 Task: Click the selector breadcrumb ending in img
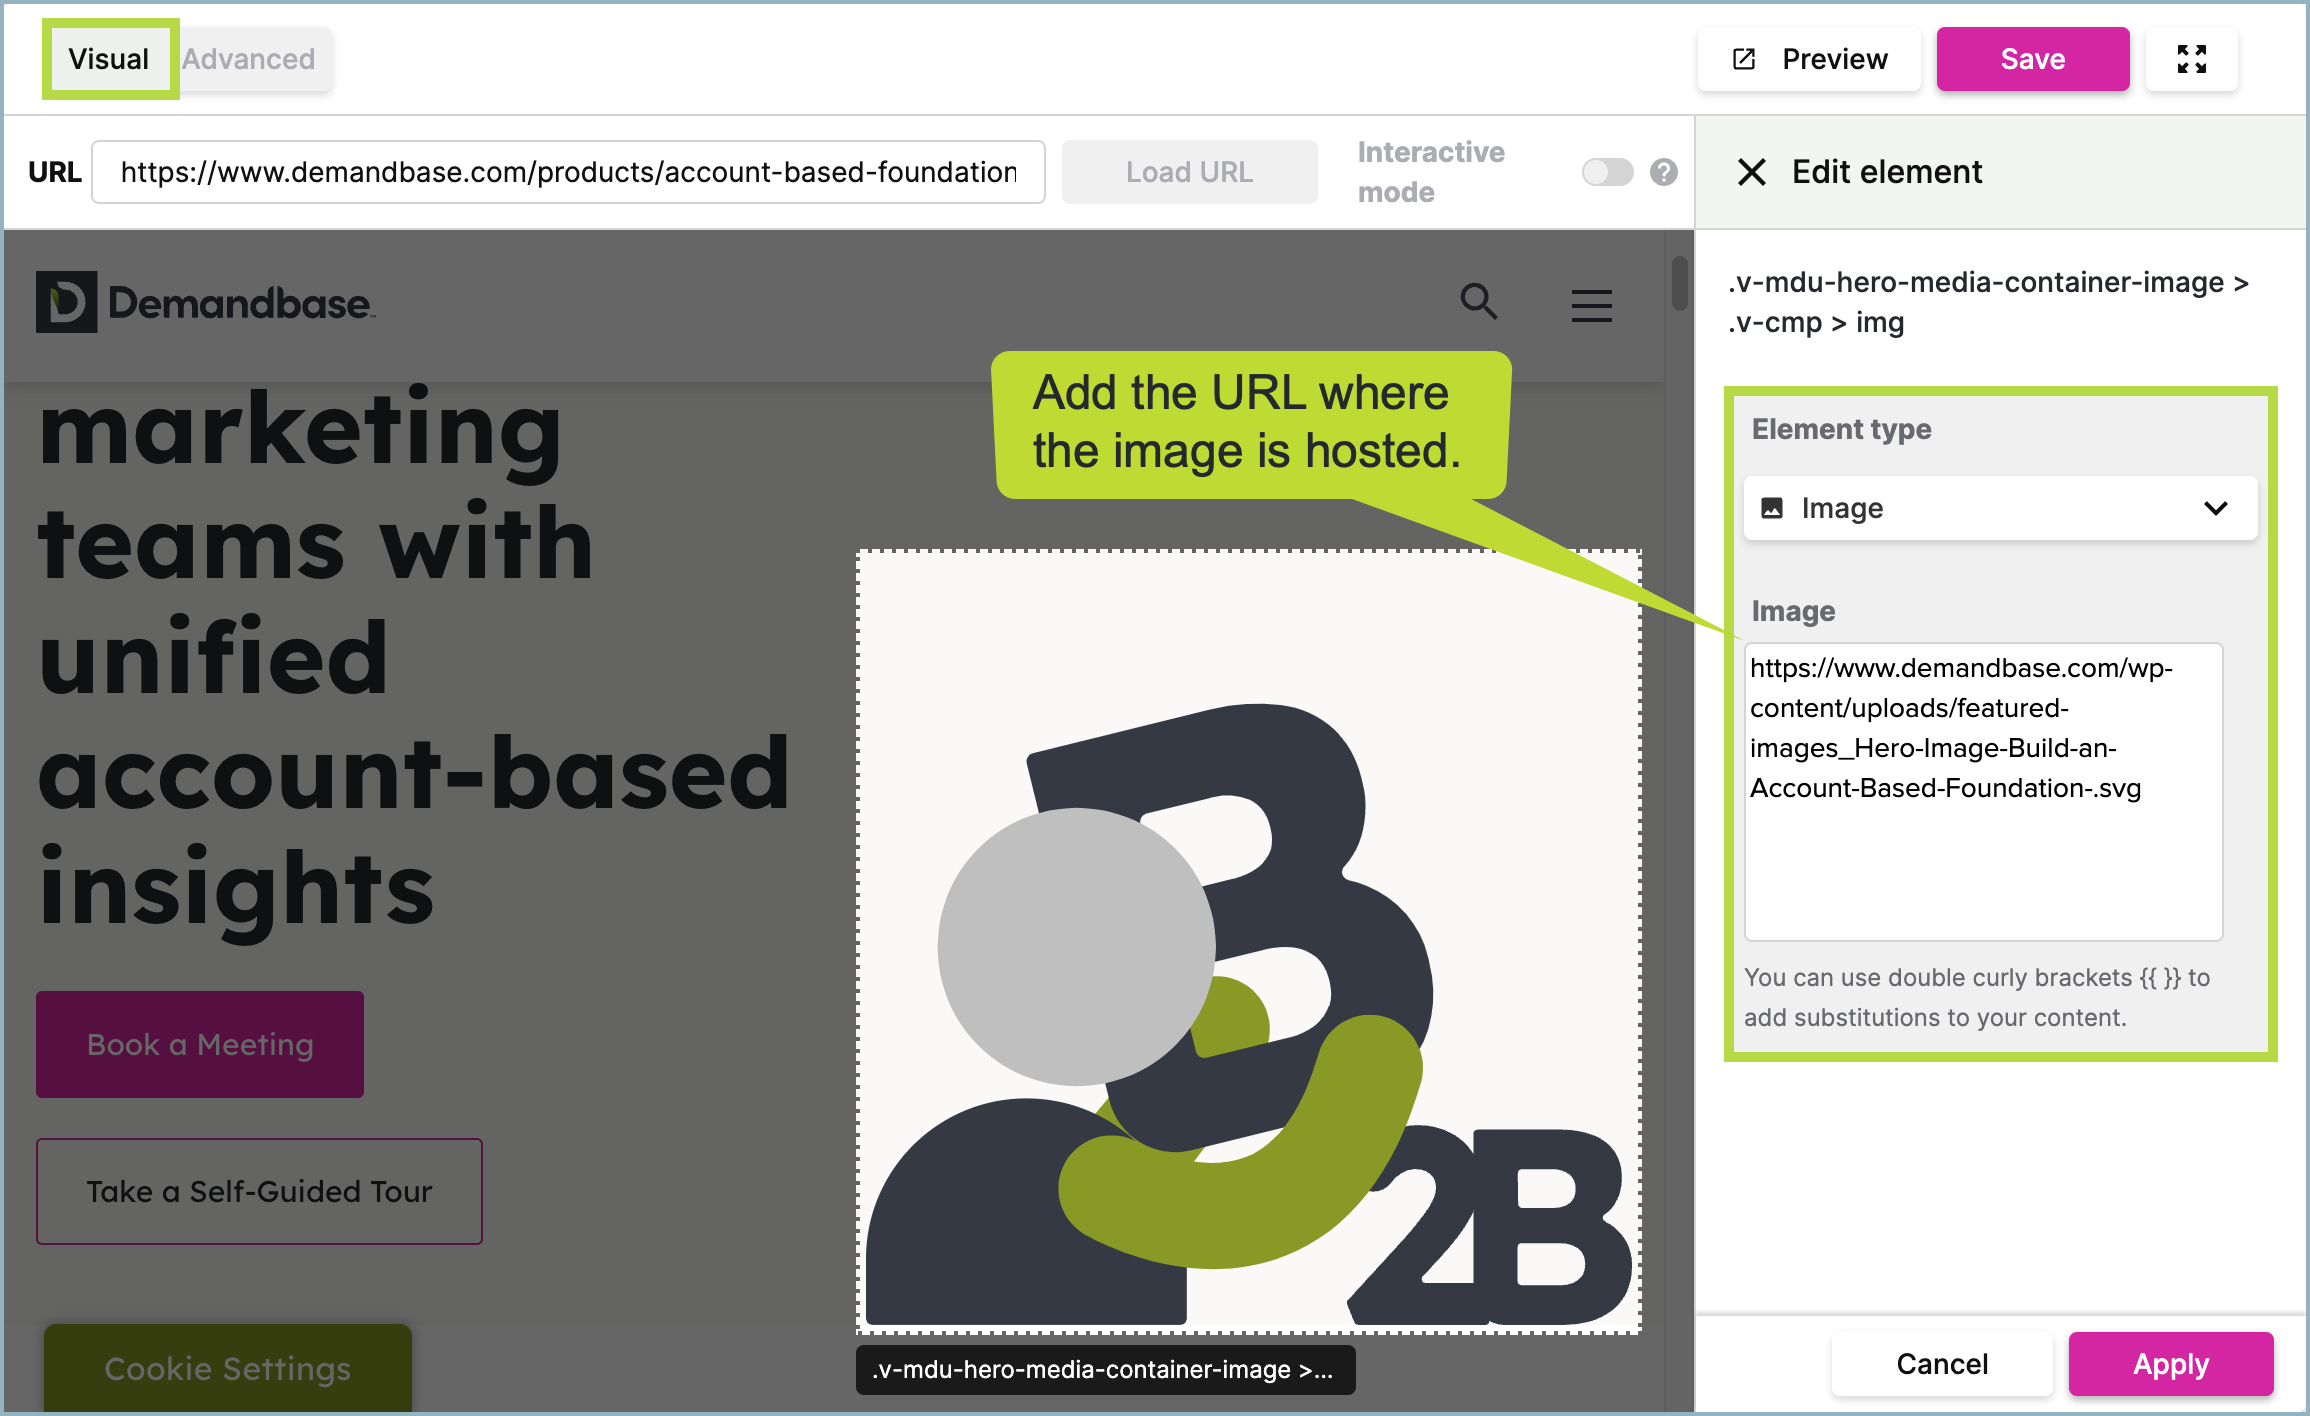[1988, 302]
